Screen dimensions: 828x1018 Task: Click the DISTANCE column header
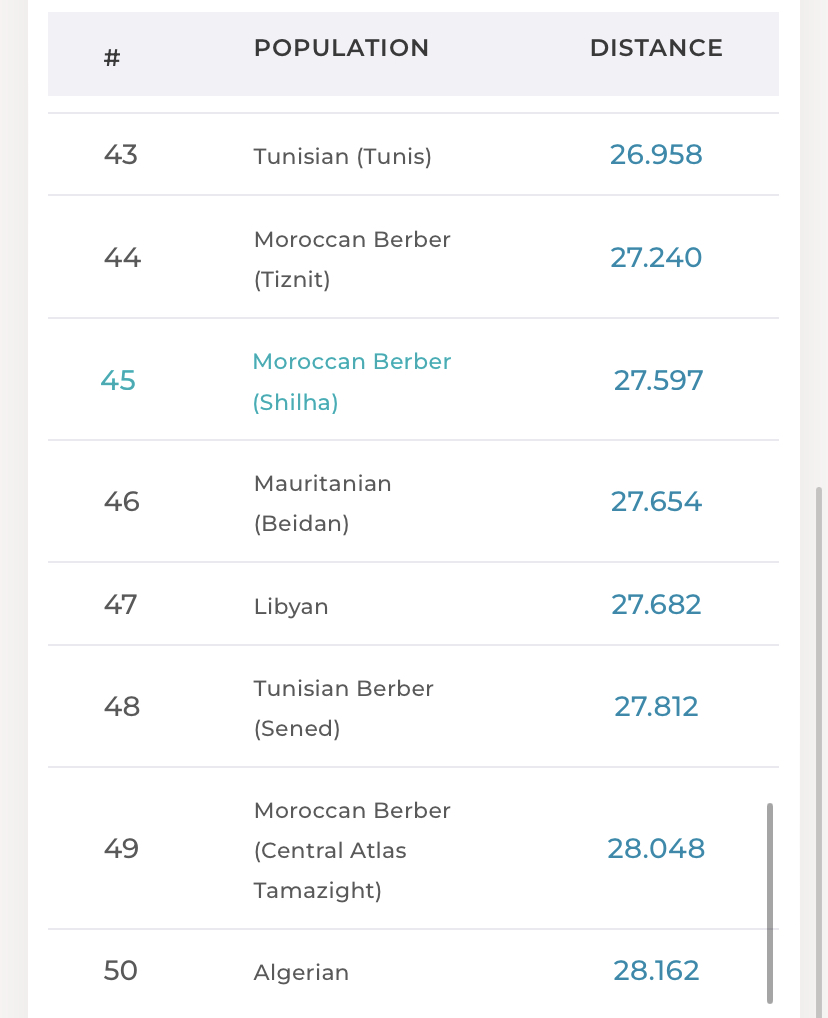click(656, 48)
